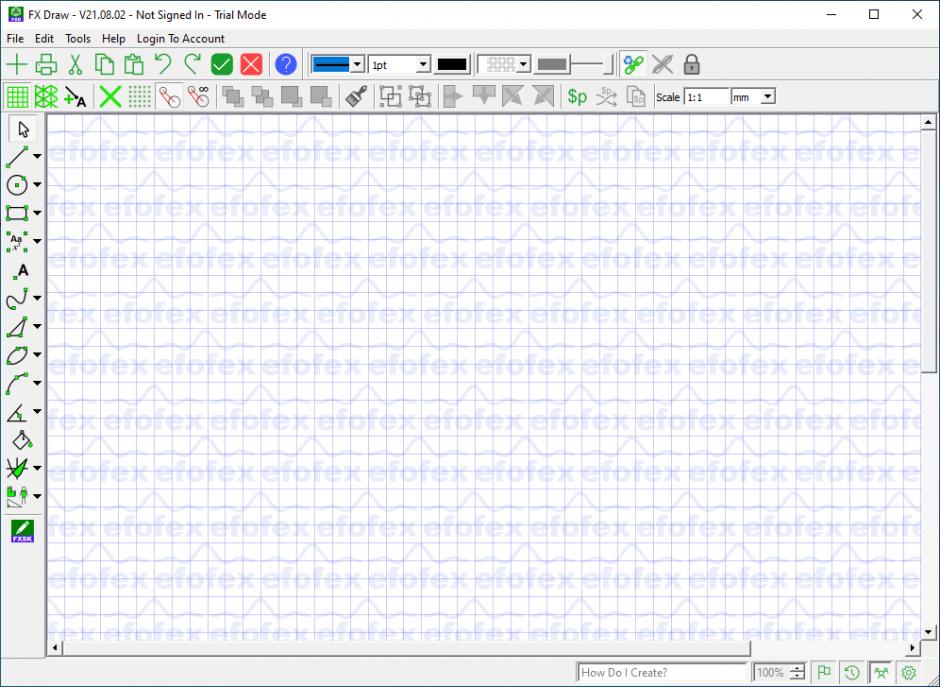Click the green plus New icon

click(17, 64)
